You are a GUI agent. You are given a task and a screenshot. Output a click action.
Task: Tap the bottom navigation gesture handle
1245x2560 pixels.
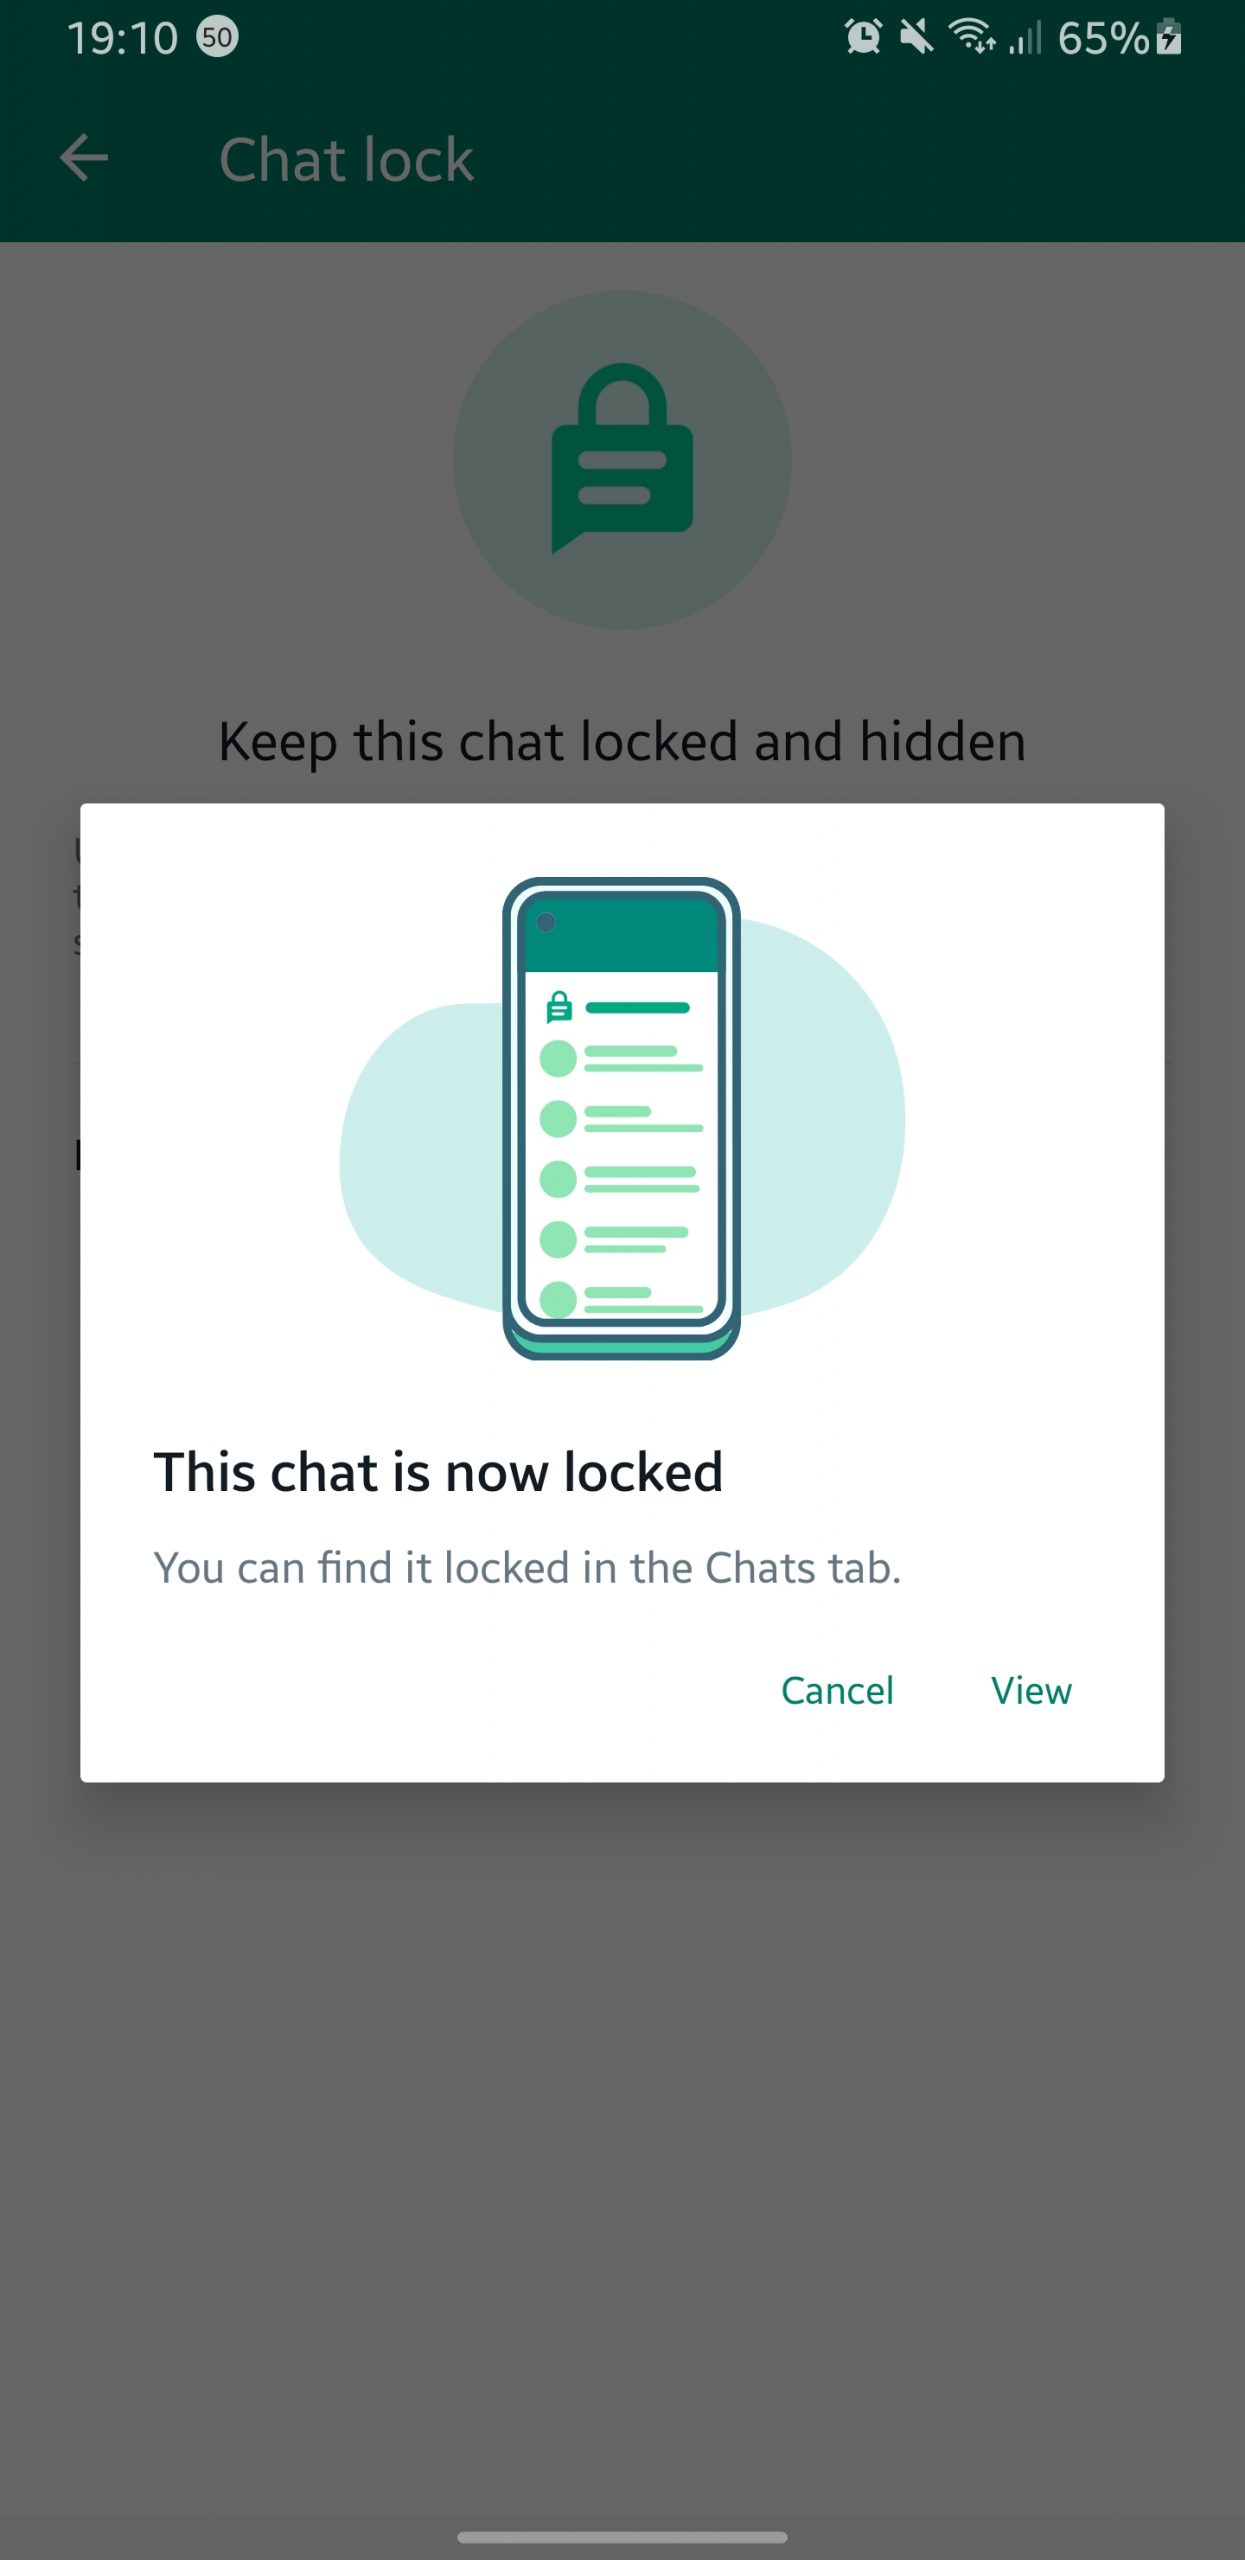(x=622, y=2537)
